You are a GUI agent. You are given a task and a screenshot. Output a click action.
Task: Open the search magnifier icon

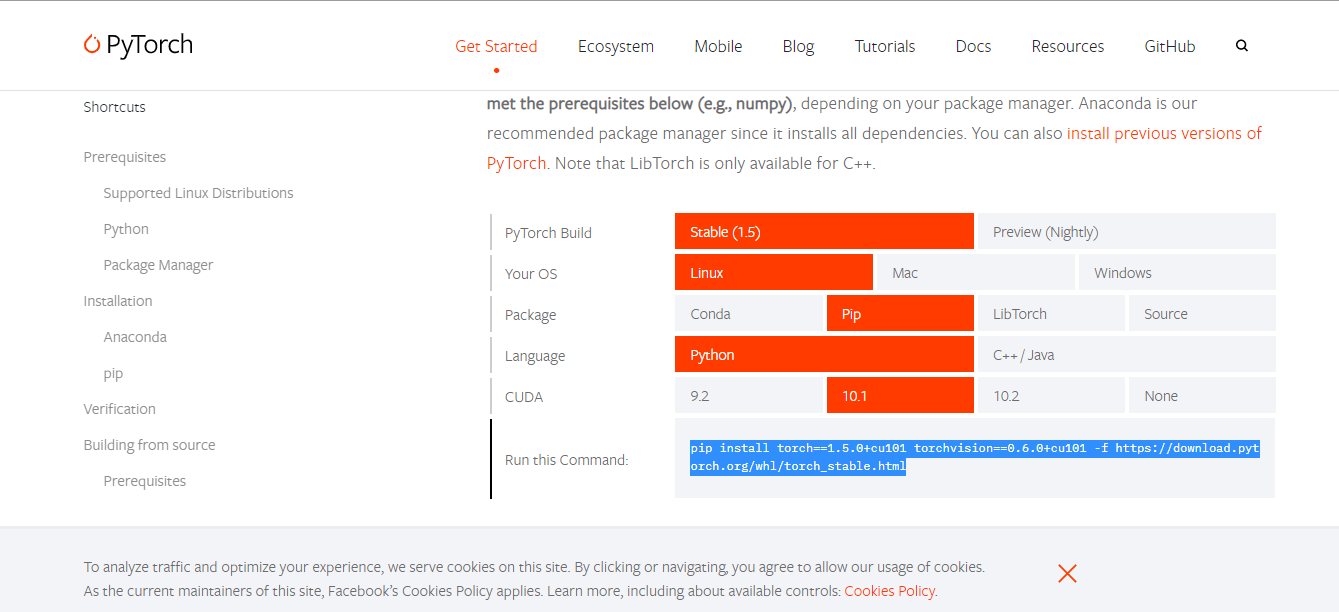pyautogui.click(x=1242, y=46)
